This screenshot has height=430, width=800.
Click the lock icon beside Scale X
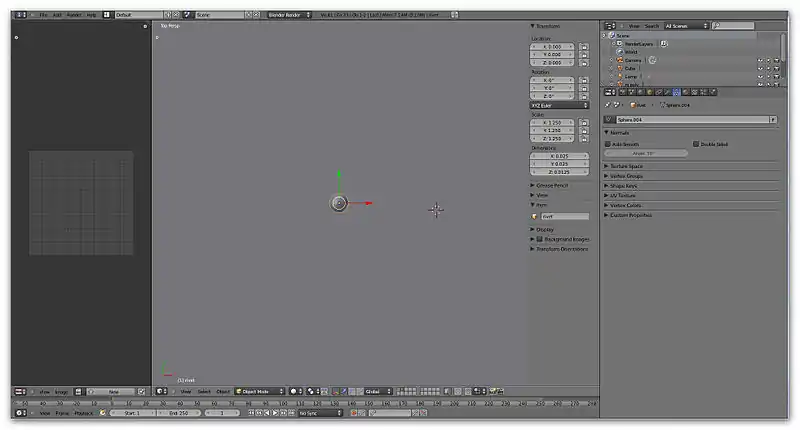coord(584,122)
